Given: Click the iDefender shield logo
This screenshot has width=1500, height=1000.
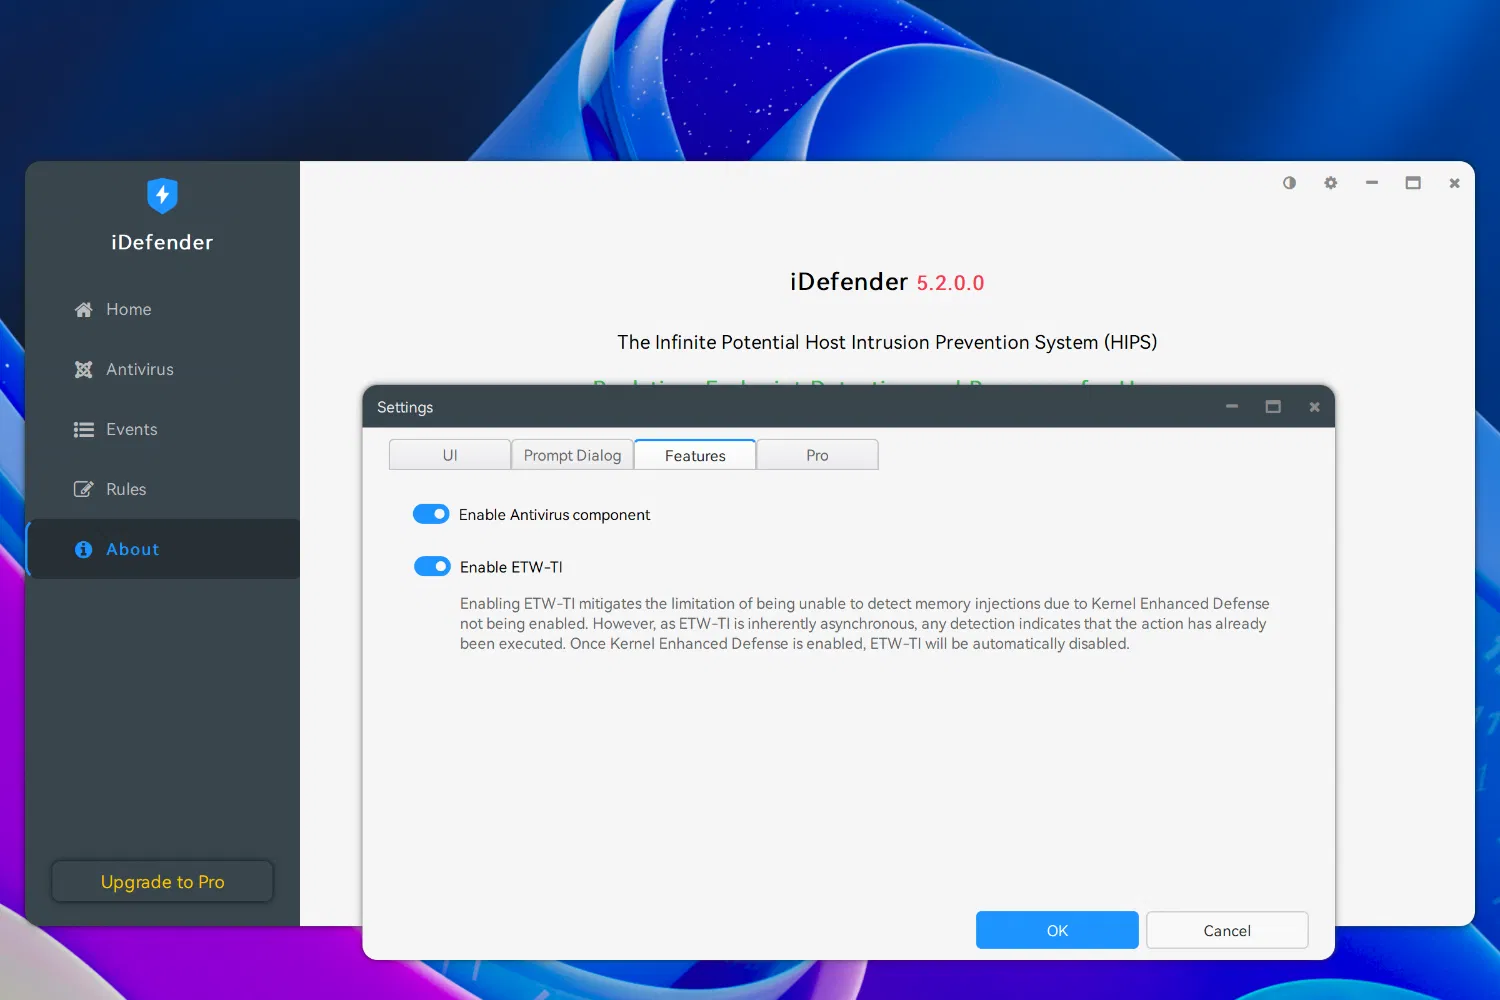Looking at the screenshot, I should click(x=162, y=196).
